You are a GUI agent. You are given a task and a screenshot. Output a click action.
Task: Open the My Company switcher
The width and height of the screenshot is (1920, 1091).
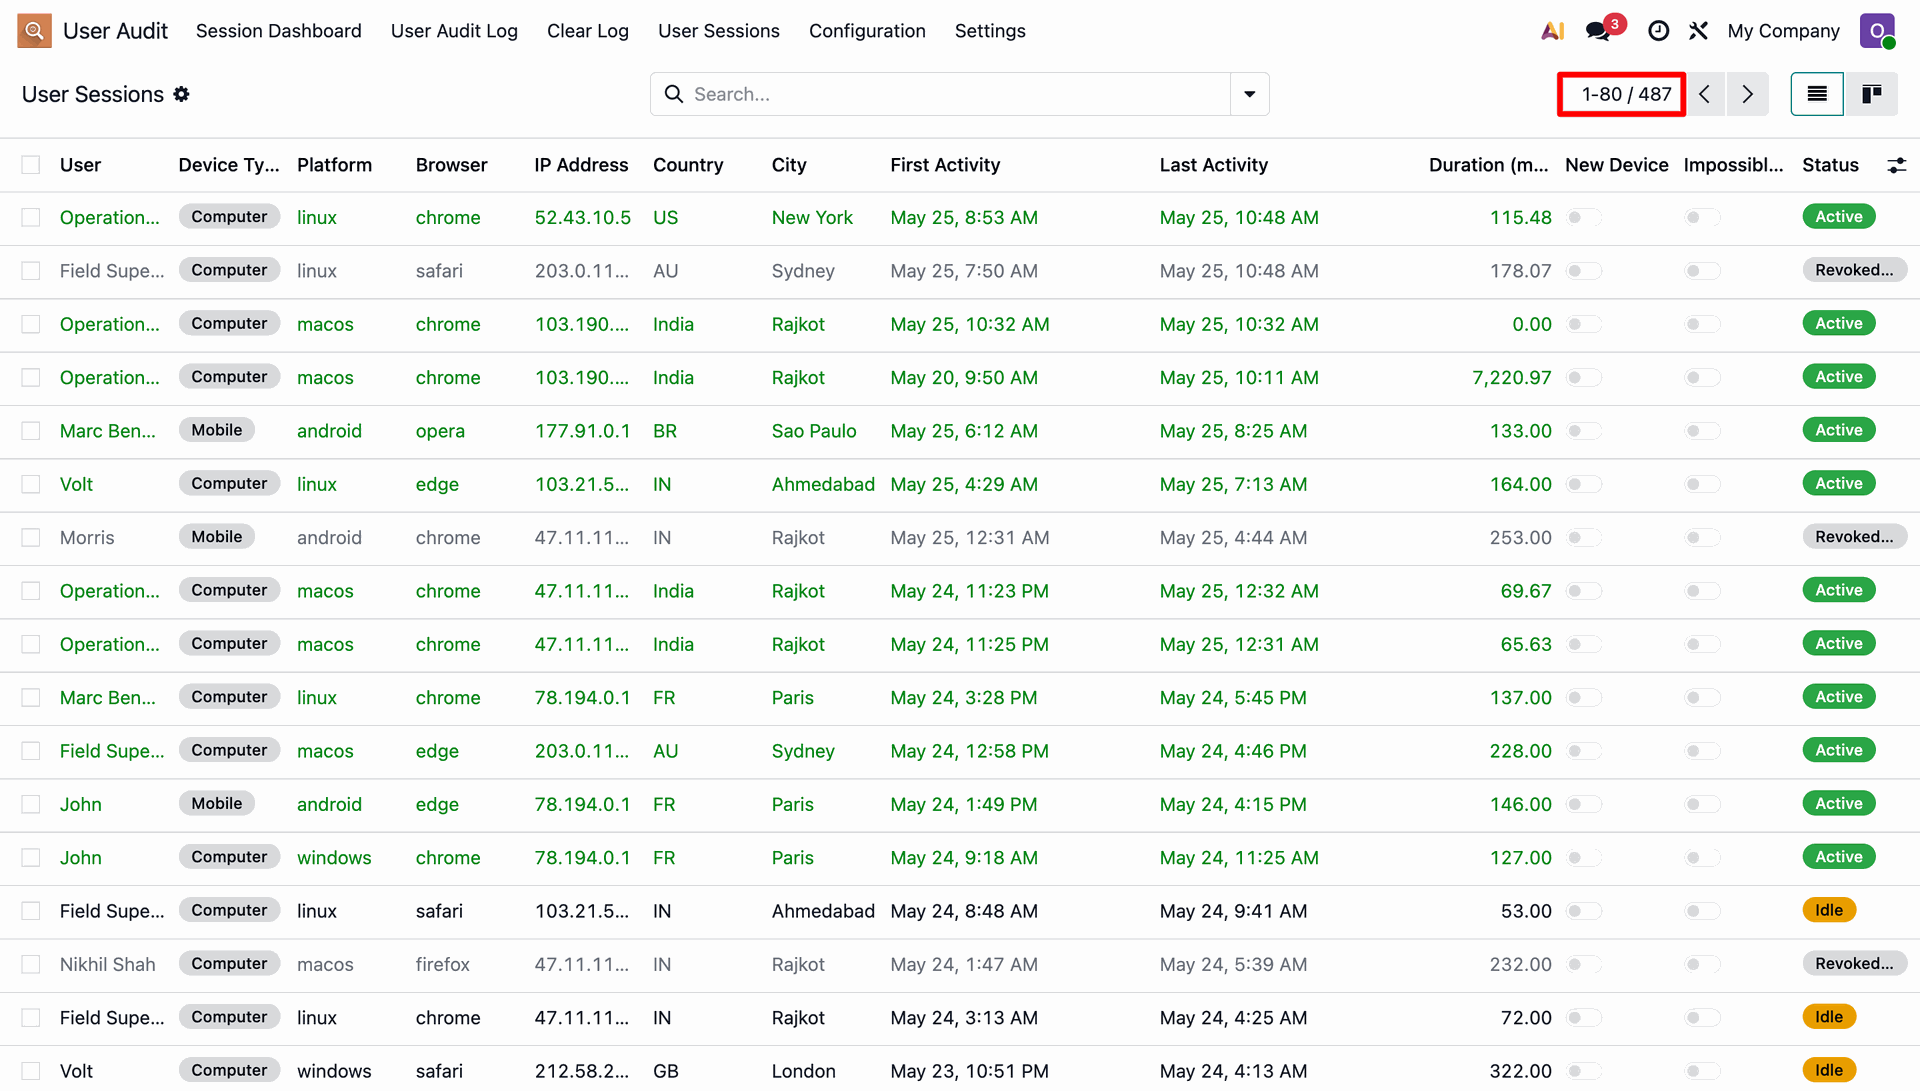point(1783,31)
